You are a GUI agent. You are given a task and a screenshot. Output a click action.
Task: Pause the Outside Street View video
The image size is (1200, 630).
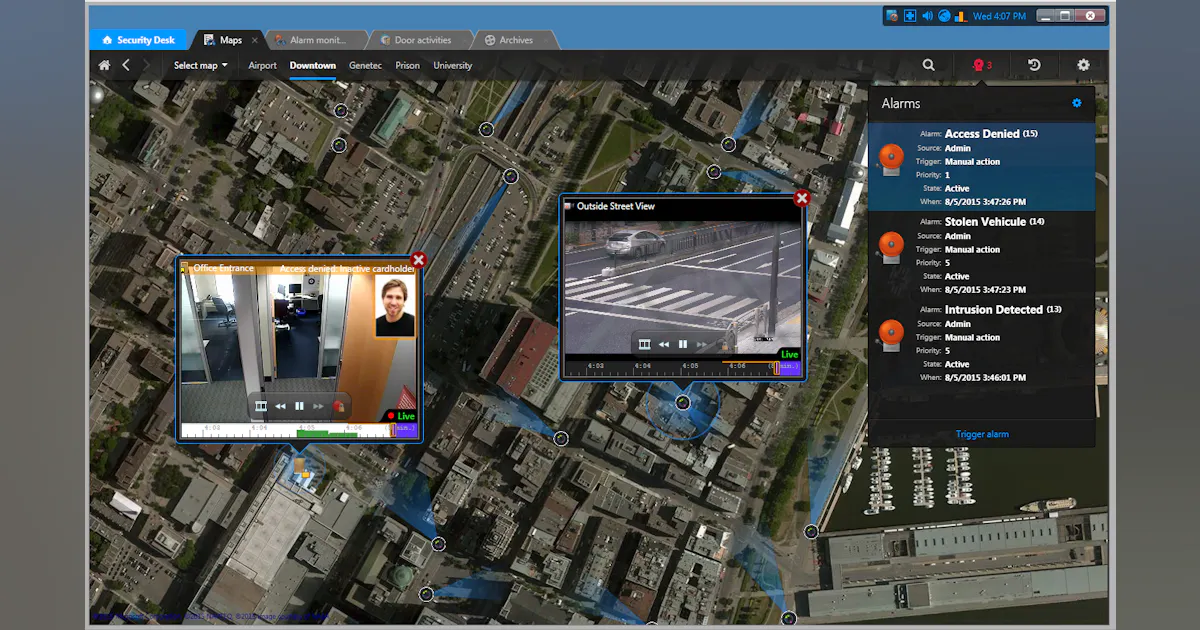[x=683, y=344]
